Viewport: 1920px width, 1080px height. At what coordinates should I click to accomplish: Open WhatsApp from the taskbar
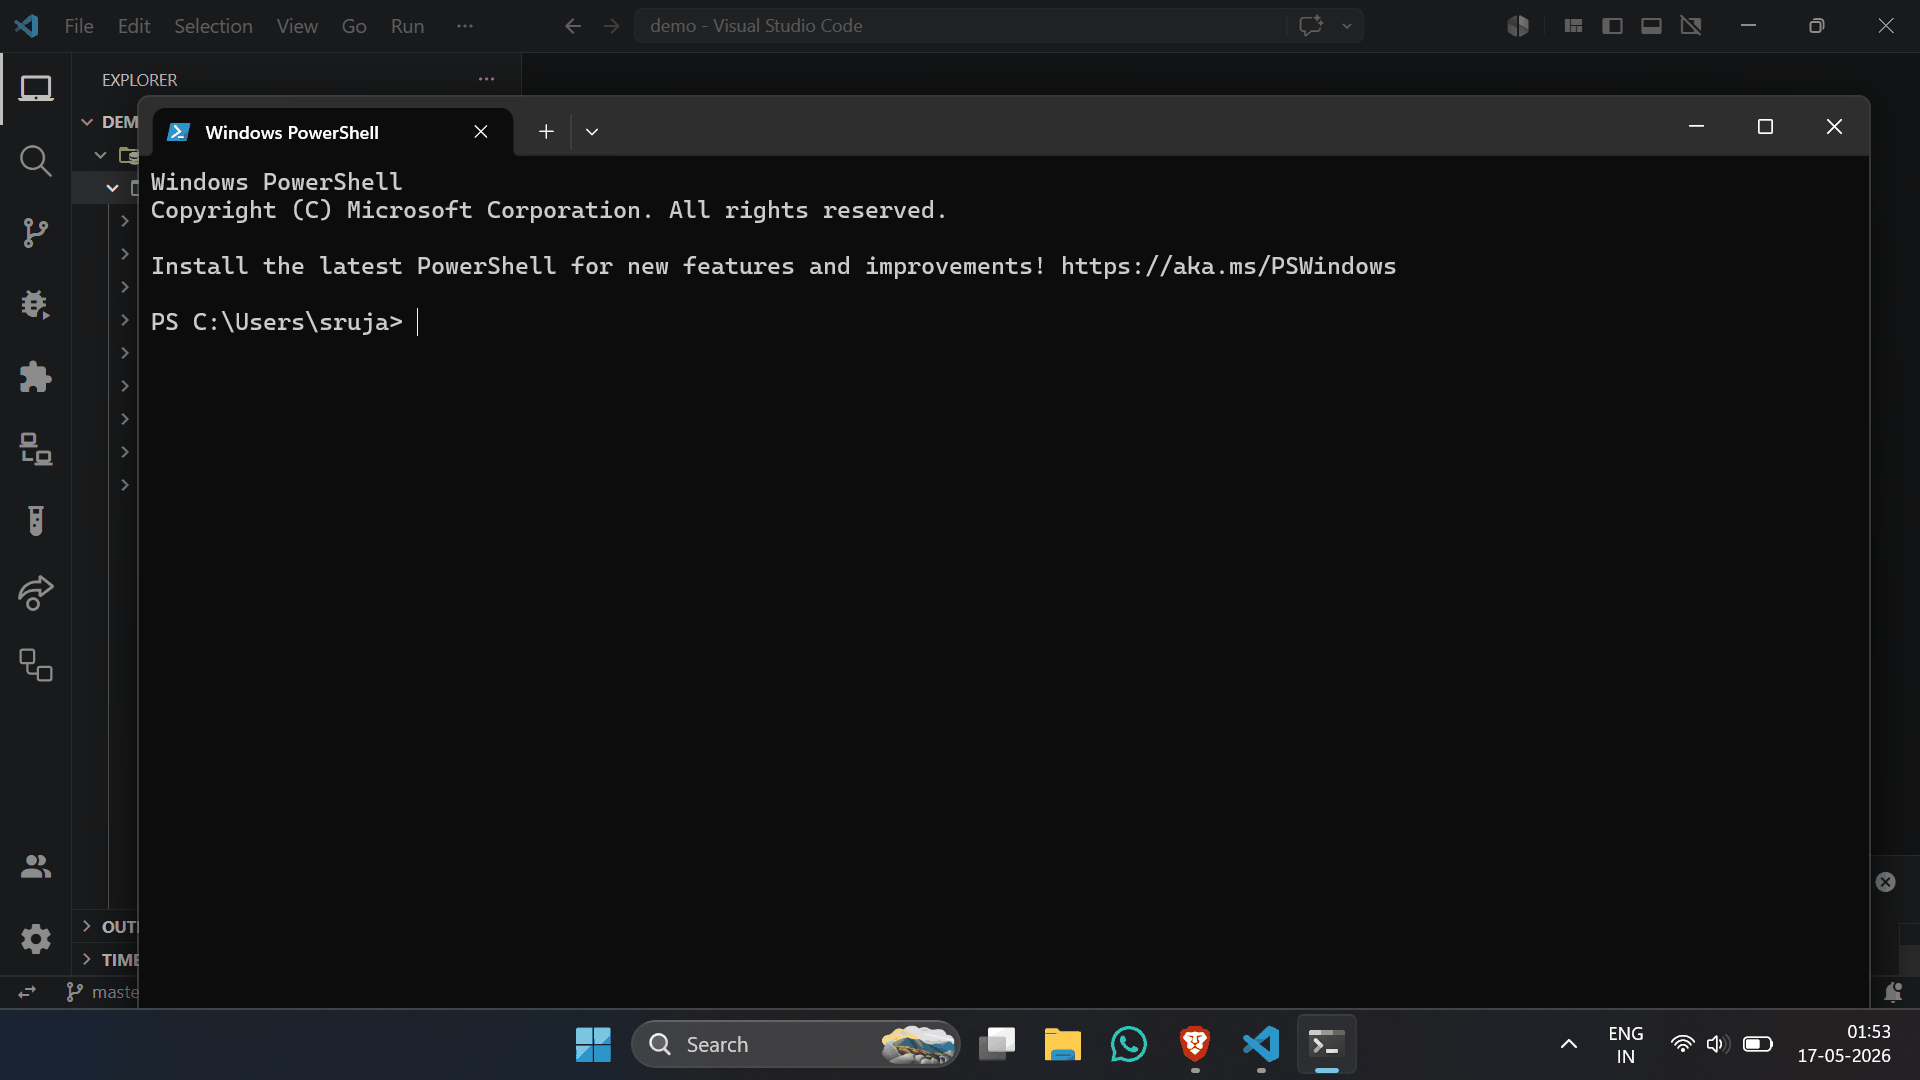pos(1128,1044)
